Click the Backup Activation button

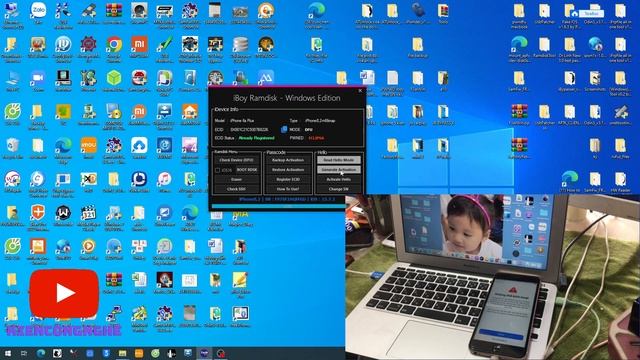coord(288,160)
